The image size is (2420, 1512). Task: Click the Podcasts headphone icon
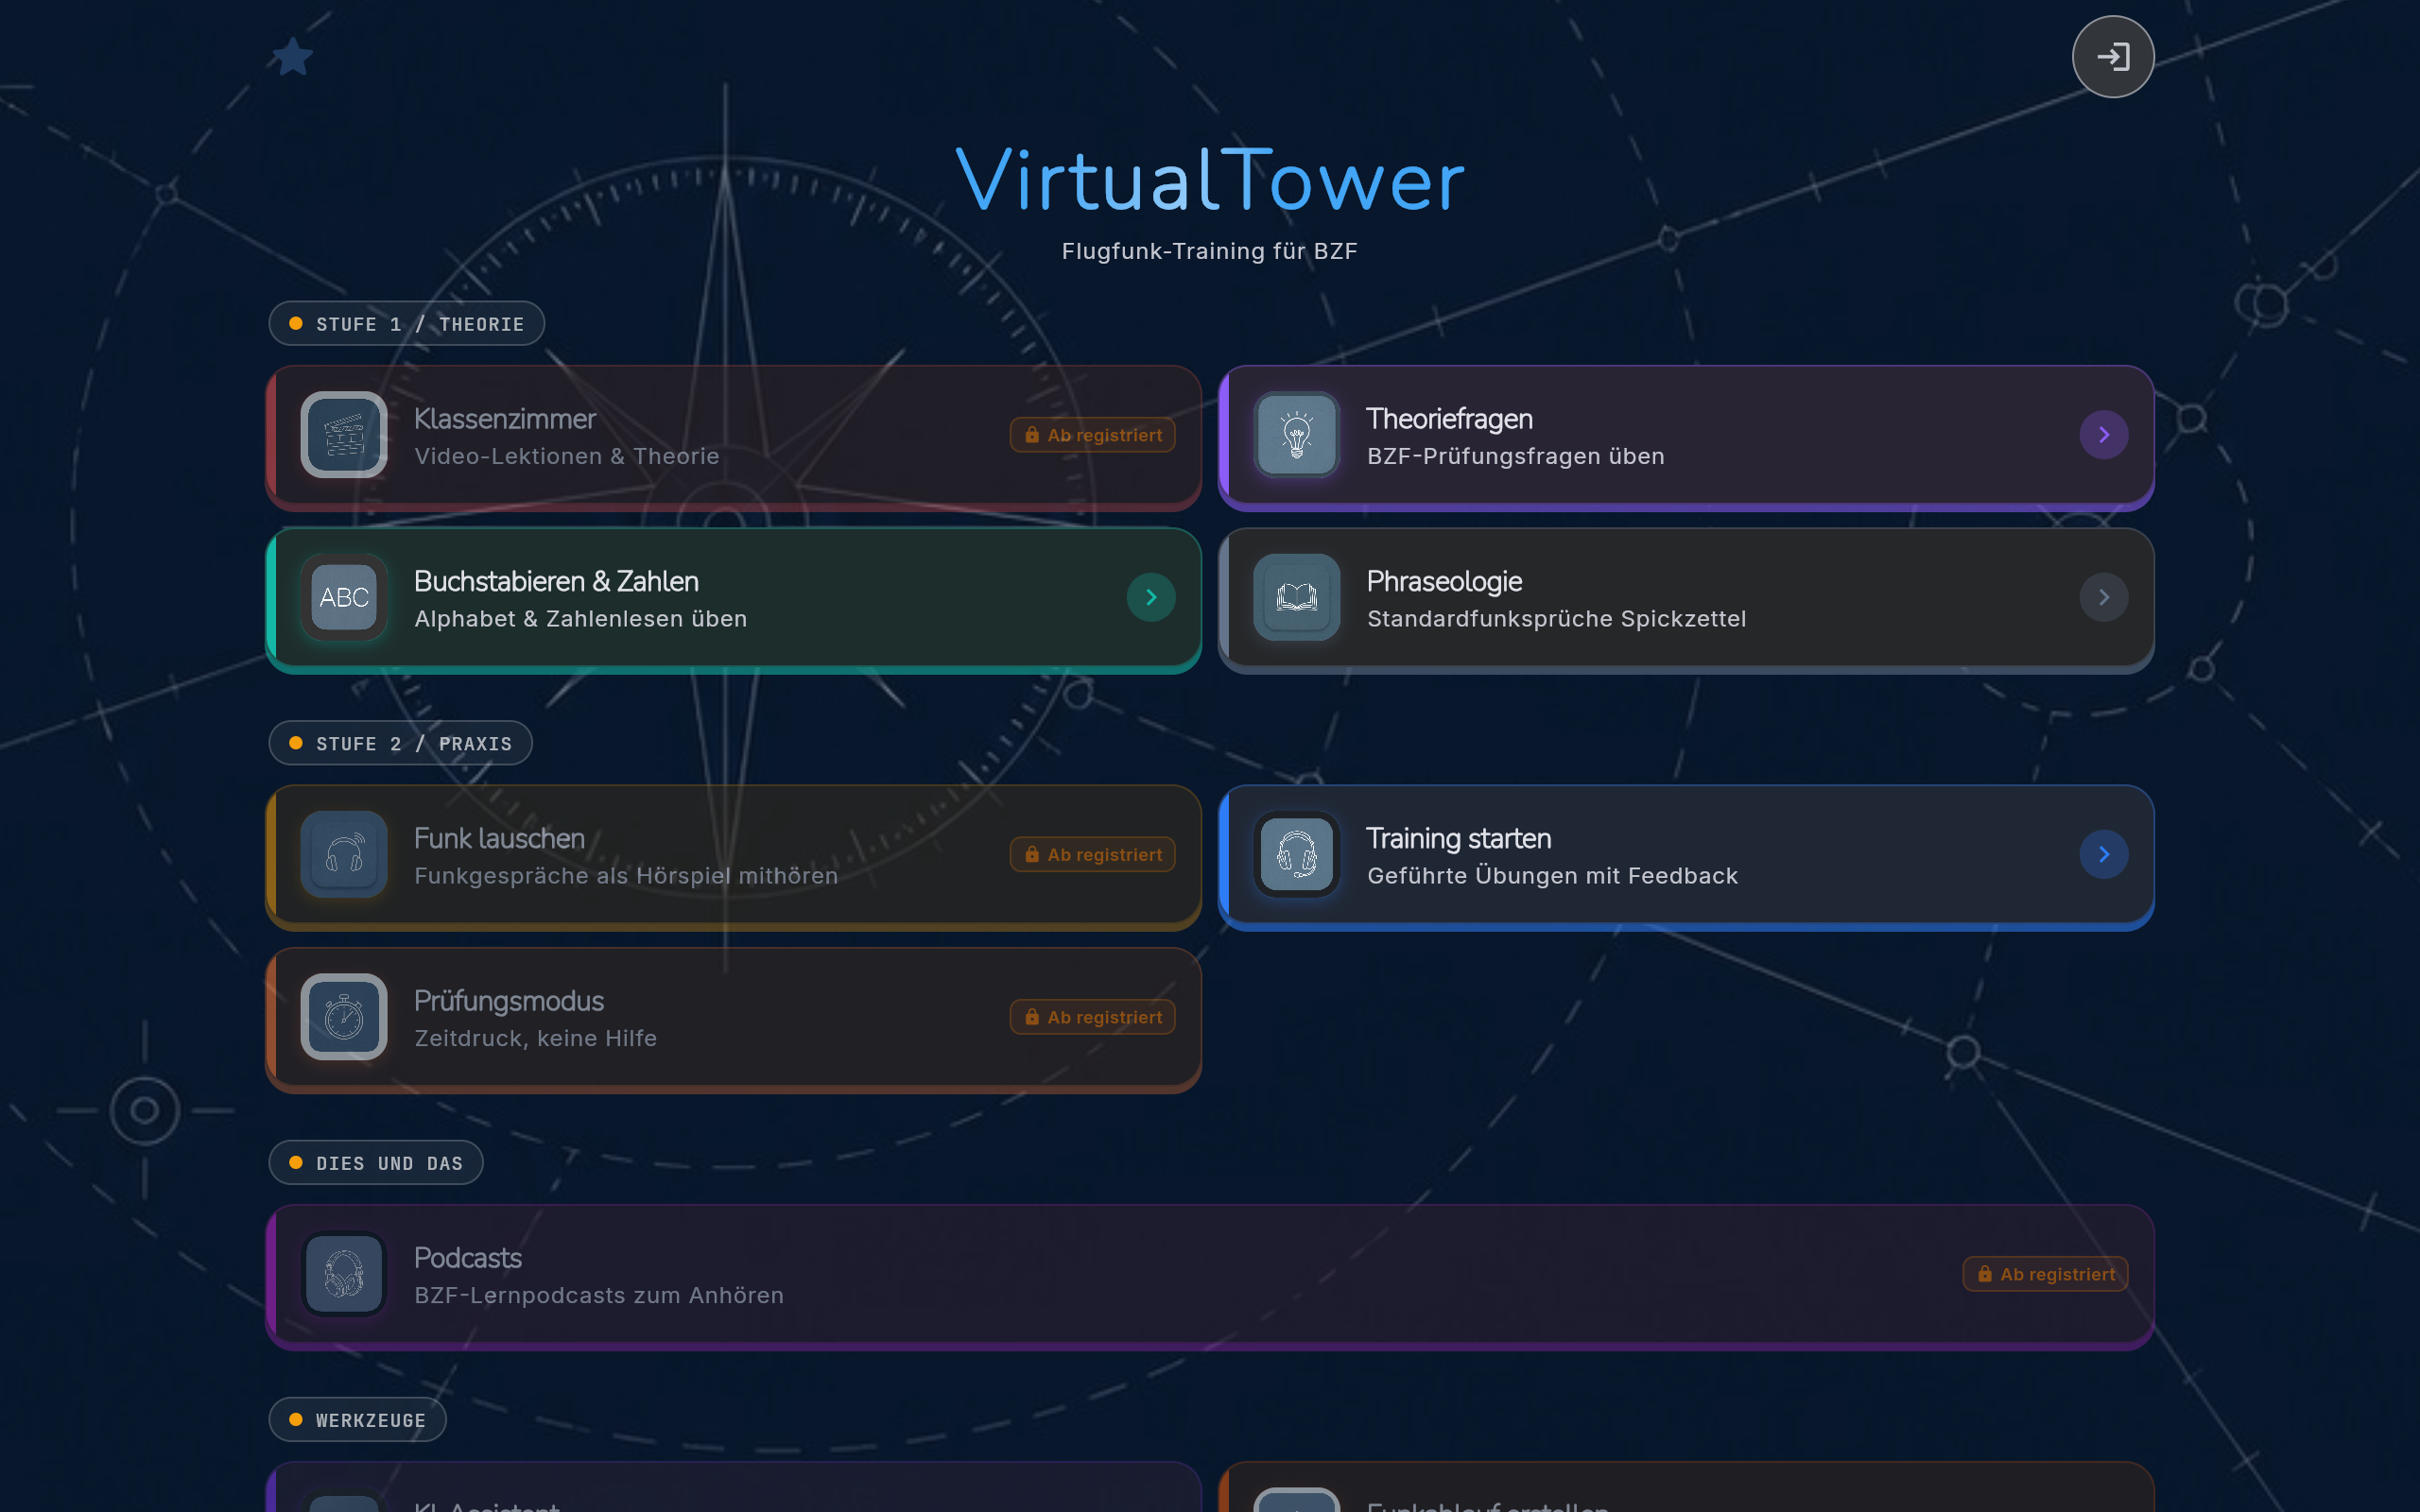[x=344, y=1274]
